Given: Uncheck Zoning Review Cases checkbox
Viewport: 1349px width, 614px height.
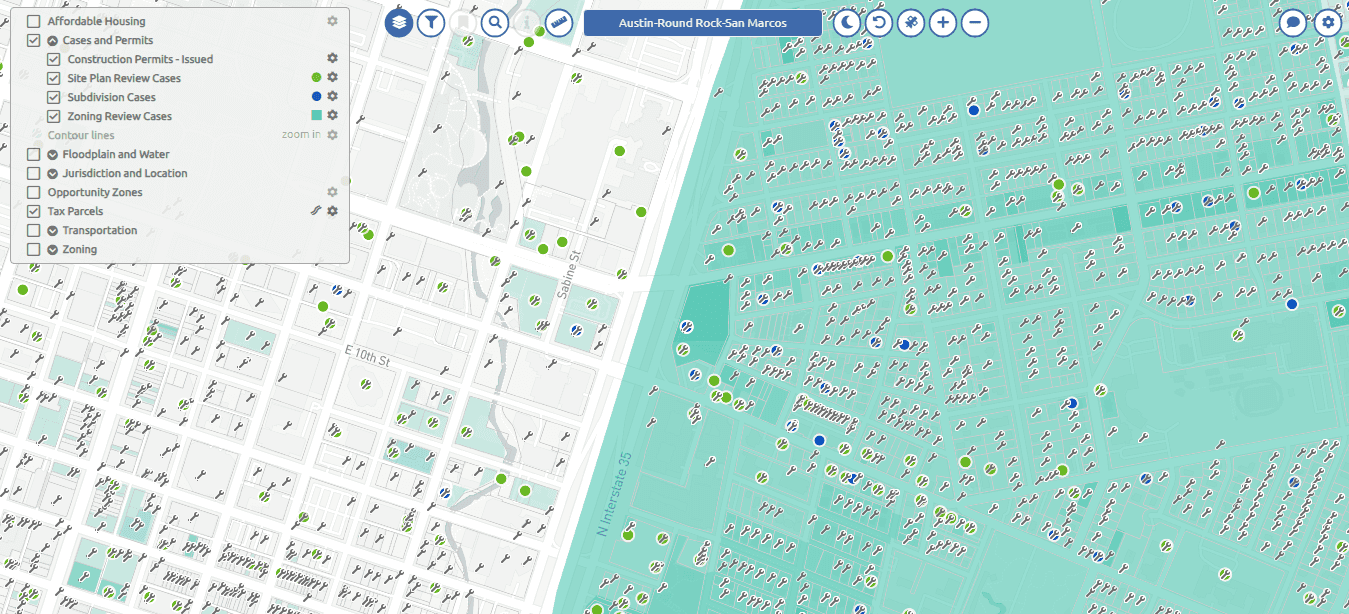Looking at the screenshot, I should (54, 116).
